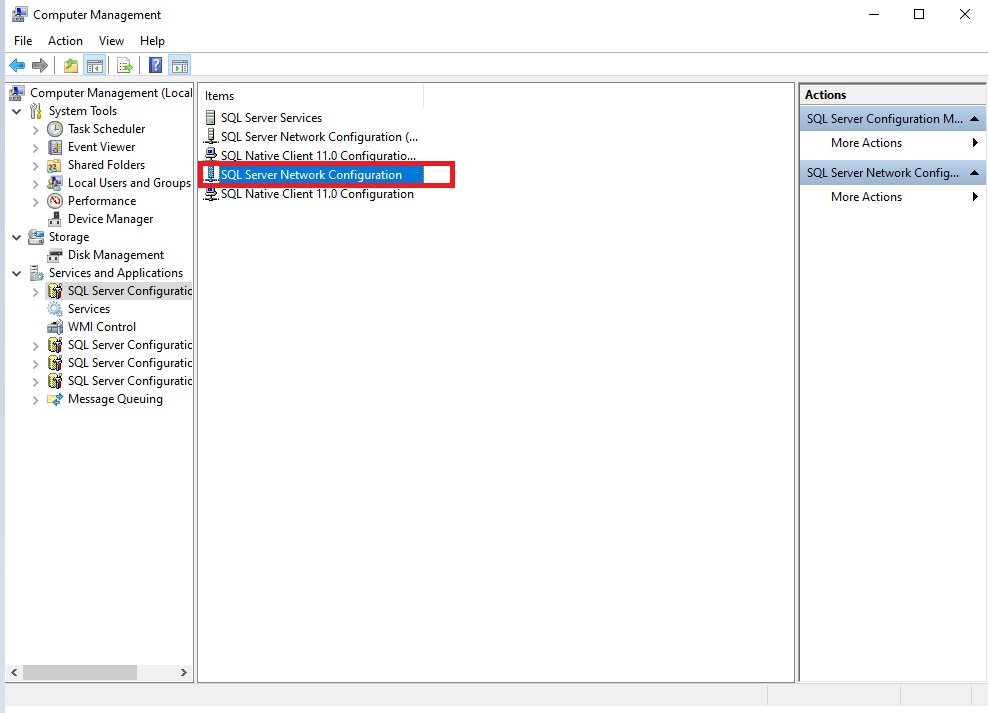Expand the Event Viewer node
989x713 pixels.
[x=35, y=148]
